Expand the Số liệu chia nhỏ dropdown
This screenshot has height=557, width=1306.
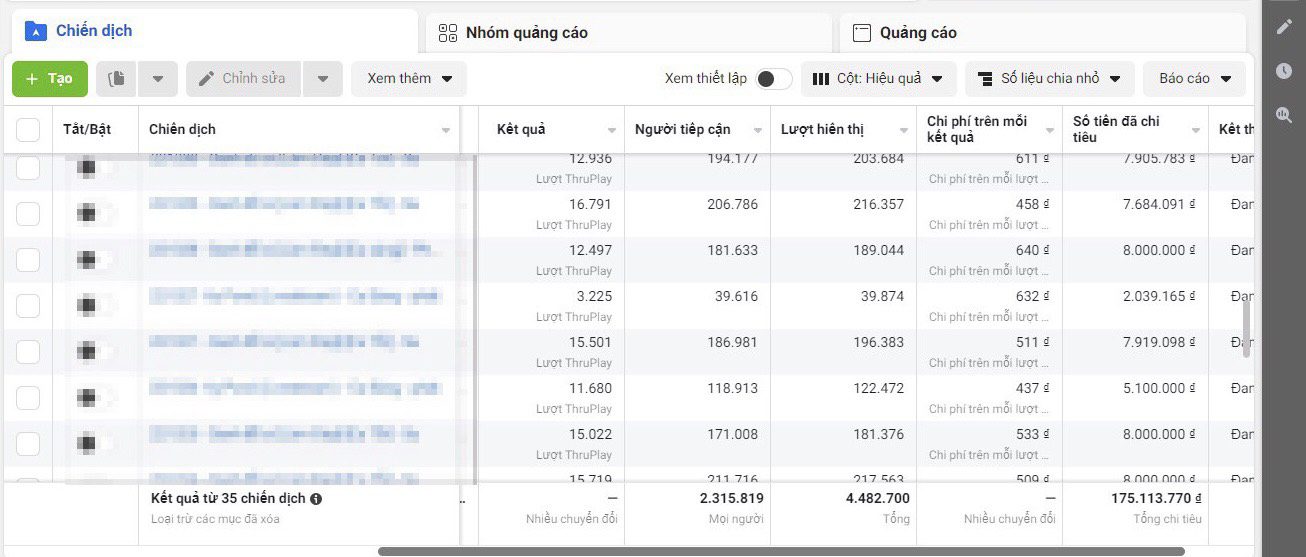point(1049,79)
